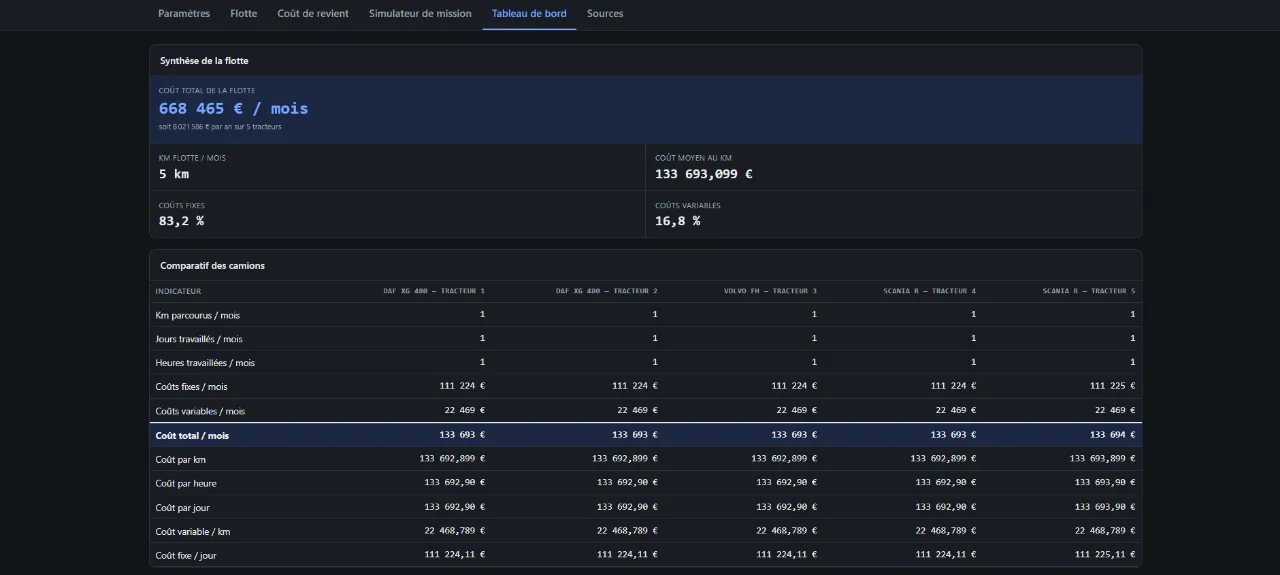The width and height of the screenshot is (1280, 575).
Task: Open the Sources tab
Action: pos(605,14)
